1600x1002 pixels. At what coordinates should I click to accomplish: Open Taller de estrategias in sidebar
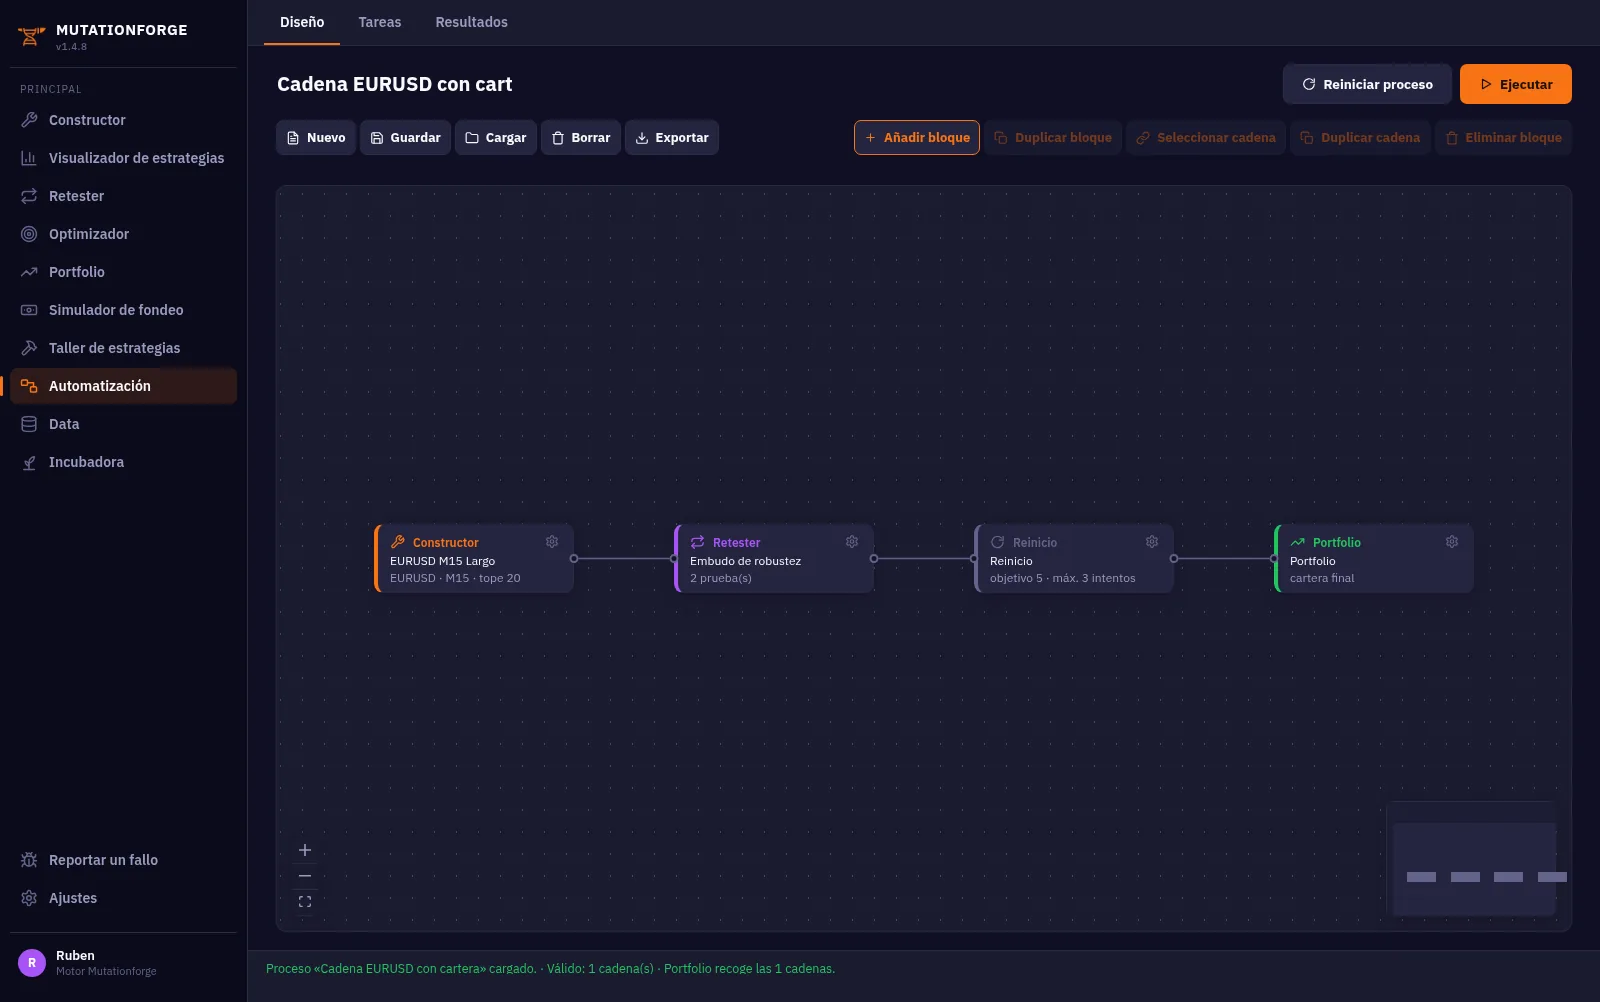[123, 348]
